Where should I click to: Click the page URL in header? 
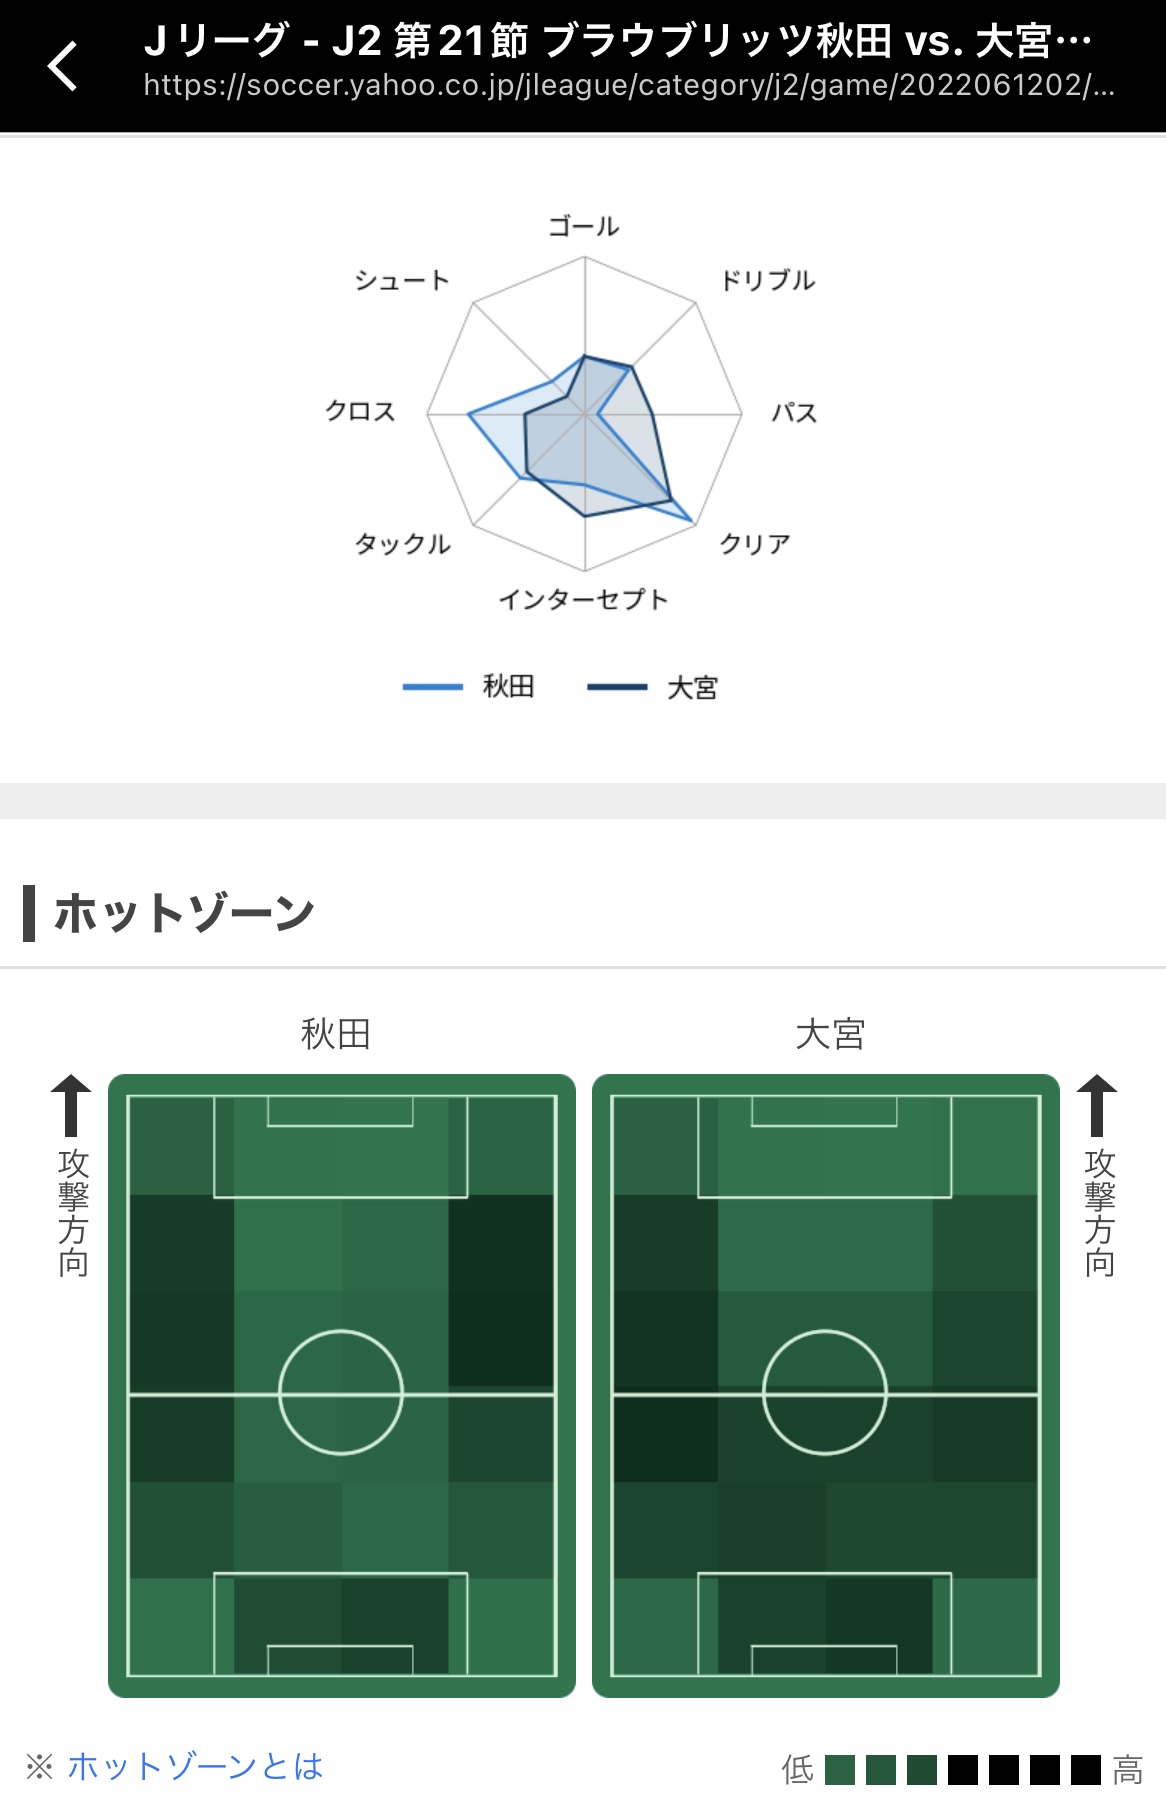coord(628,86)
